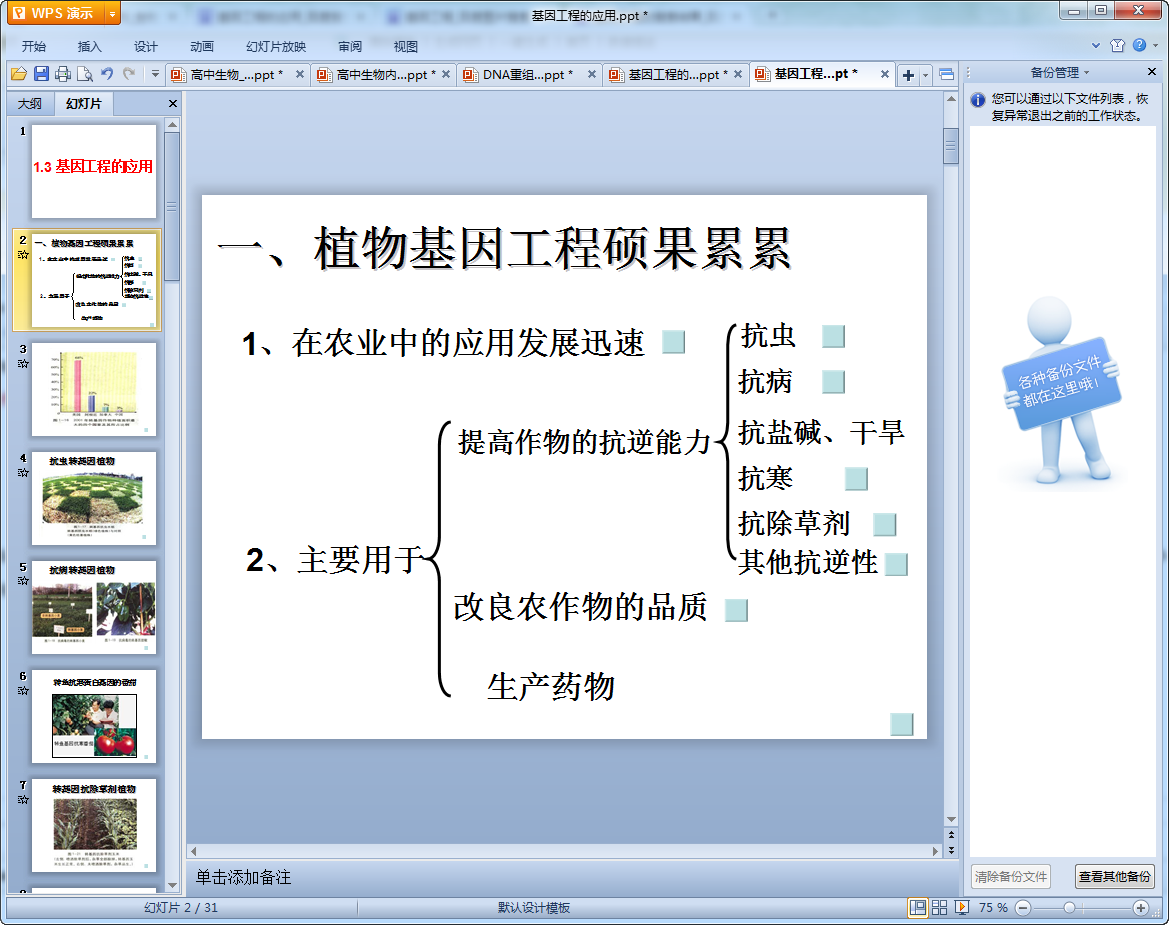Image resolution: width=1169 pixels, height=925 pixels.
Task: Close the 备份管理 backup panel
Action: point(1152,72)
